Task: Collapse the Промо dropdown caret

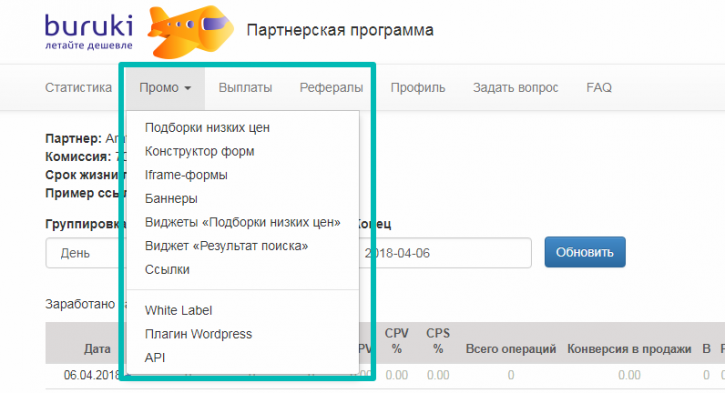Action: (x=188, y=88)
